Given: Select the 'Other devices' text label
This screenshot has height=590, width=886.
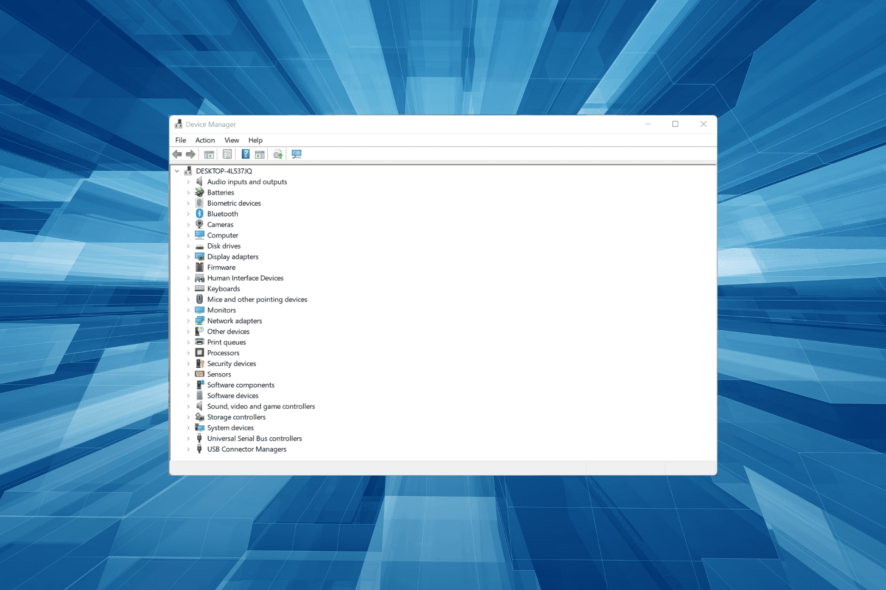Looking at the screenshot, I should [228, 331].
